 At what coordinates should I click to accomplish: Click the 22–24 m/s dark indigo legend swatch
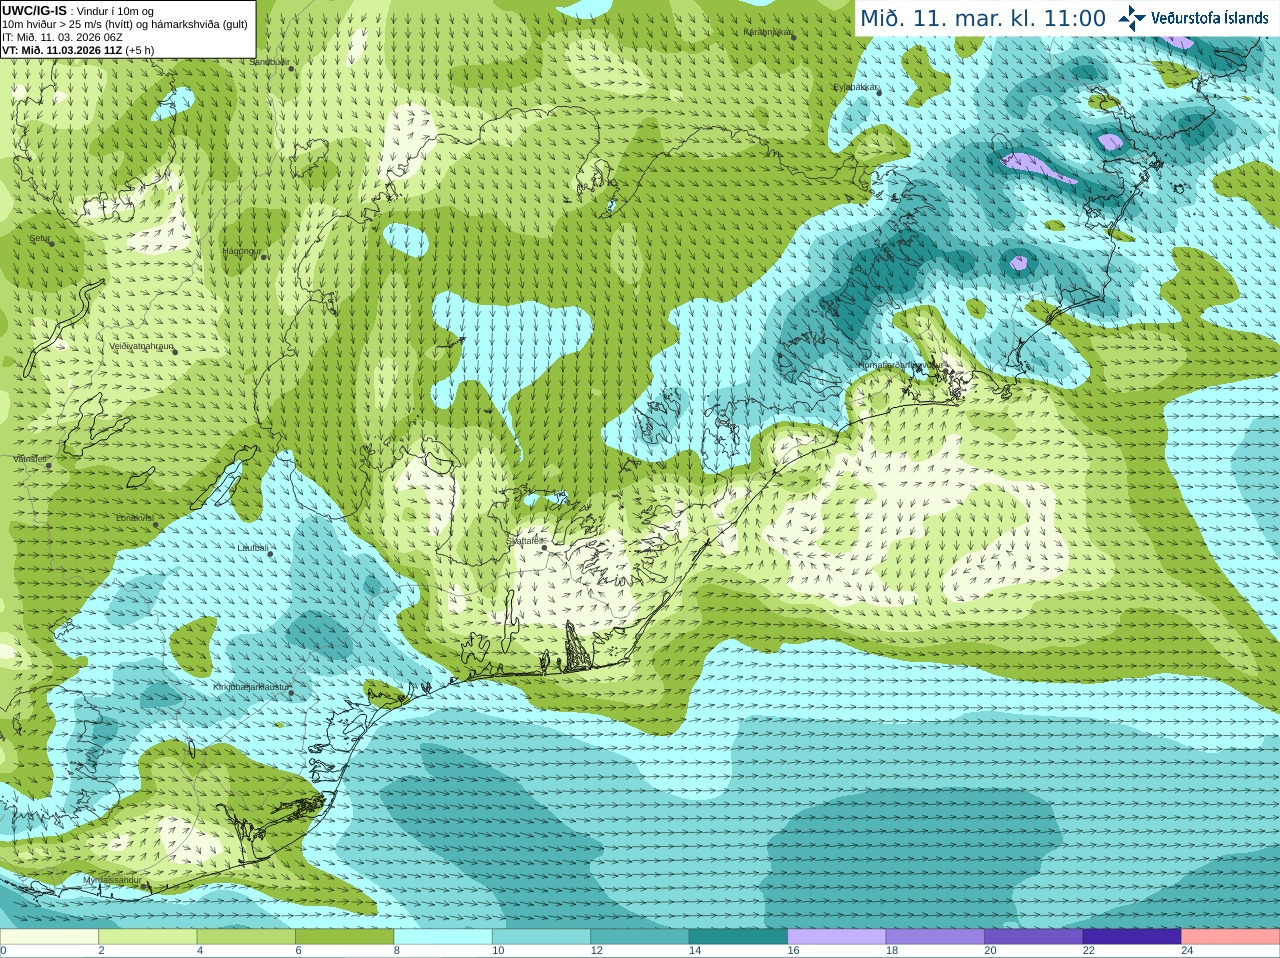[1133, 937]
